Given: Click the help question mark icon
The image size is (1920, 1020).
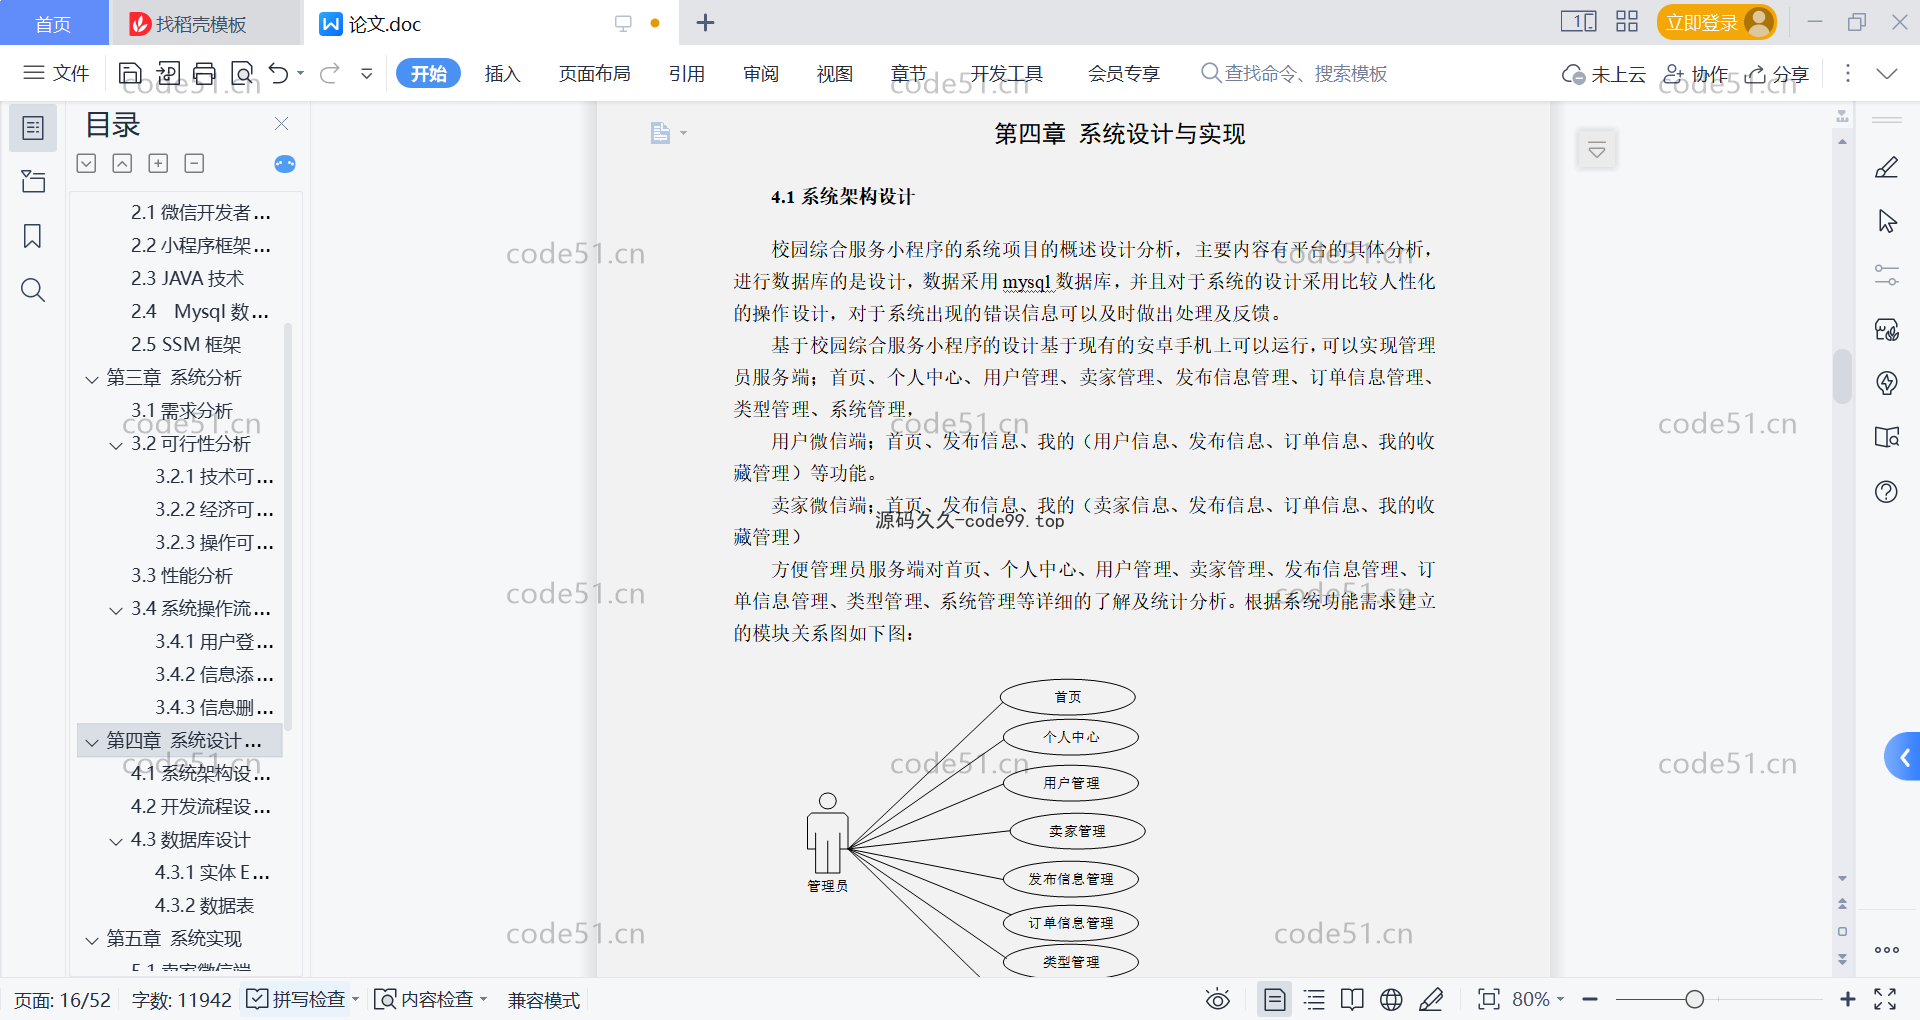Looking at the screenshot, I should point(1886,491).
